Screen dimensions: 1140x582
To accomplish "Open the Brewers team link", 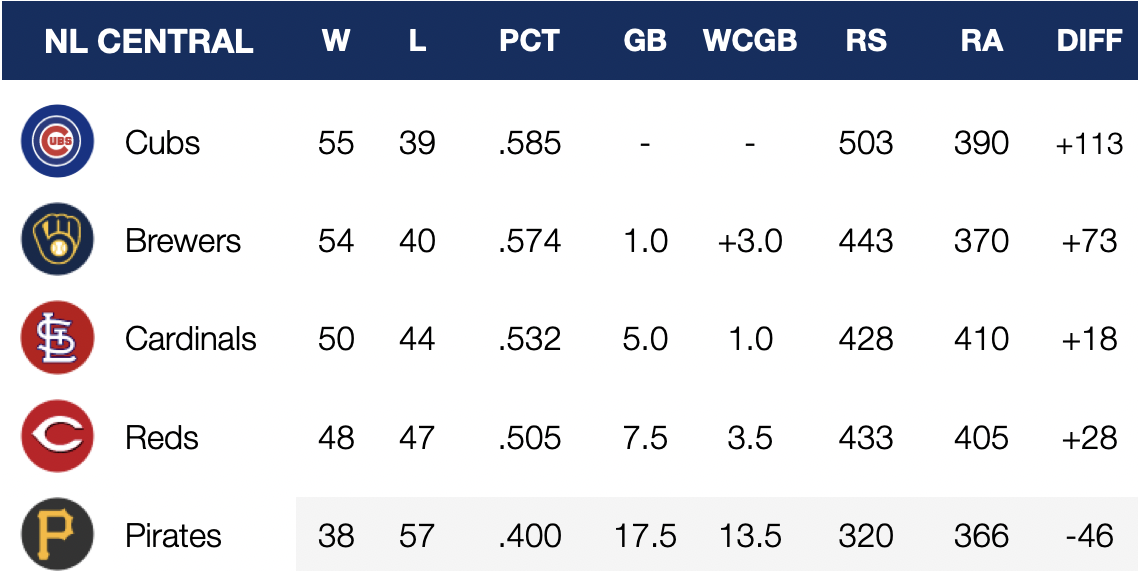I will coord(183,241).
